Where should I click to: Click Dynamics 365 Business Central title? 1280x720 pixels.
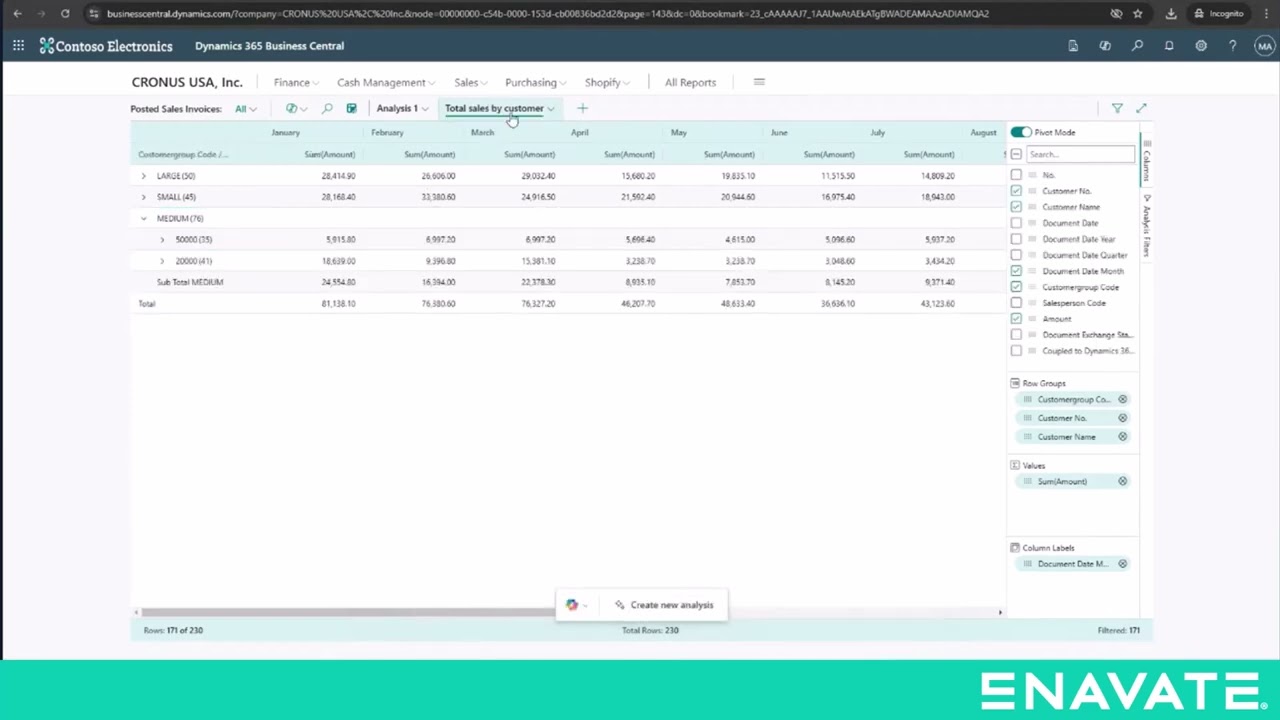[x=269, y=46]
